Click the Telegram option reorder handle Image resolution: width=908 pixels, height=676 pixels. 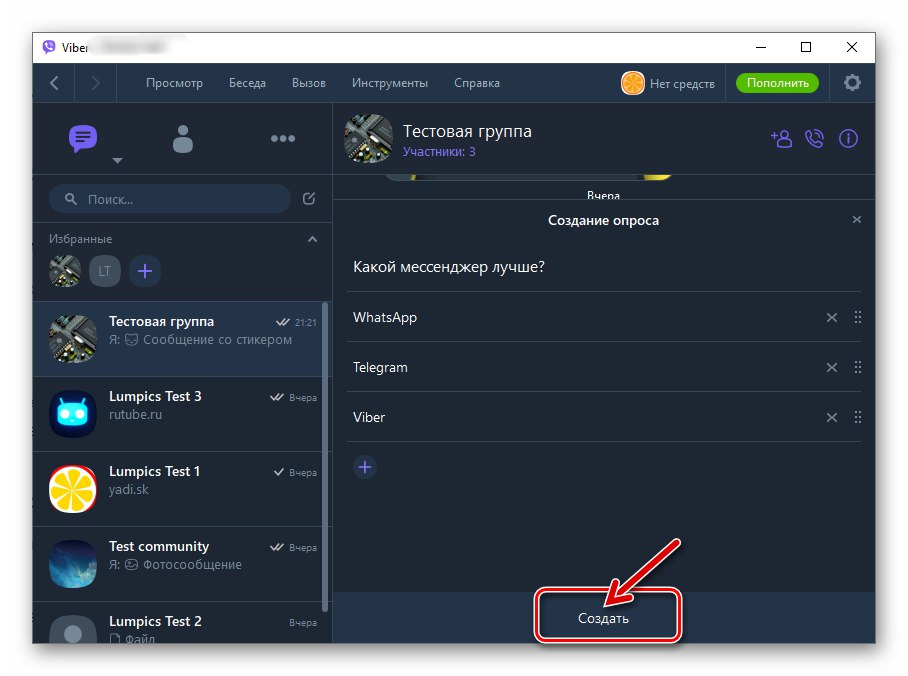point(858,367)
